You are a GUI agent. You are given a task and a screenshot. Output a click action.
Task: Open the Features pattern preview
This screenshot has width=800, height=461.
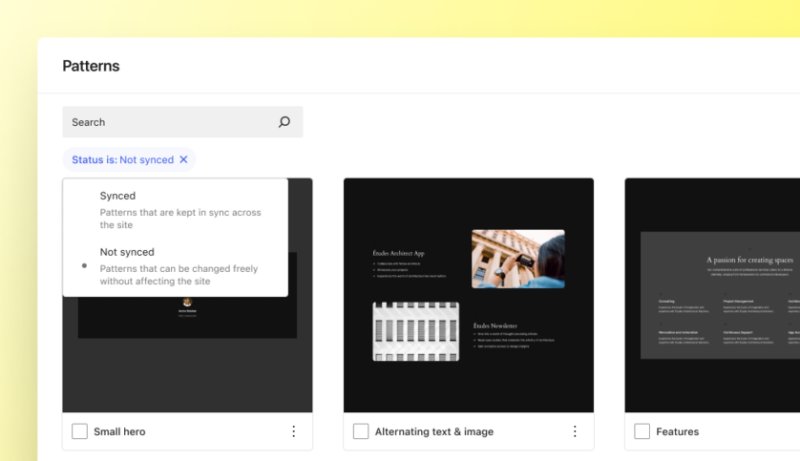click(x=712, y=295)
